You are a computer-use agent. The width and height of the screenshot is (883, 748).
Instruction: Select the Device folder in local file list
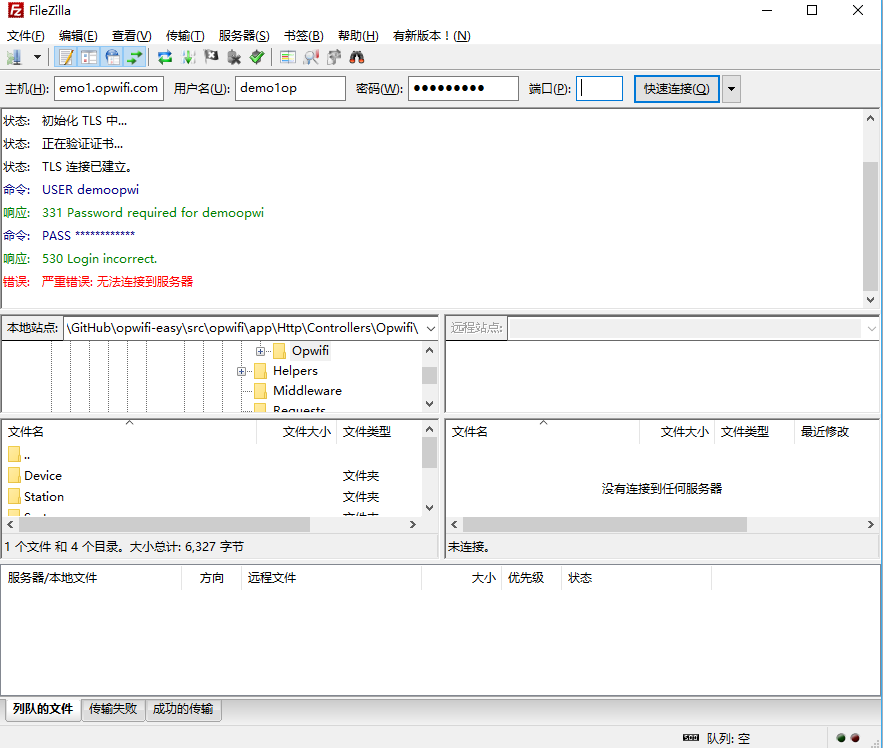[x=43, y=476]
